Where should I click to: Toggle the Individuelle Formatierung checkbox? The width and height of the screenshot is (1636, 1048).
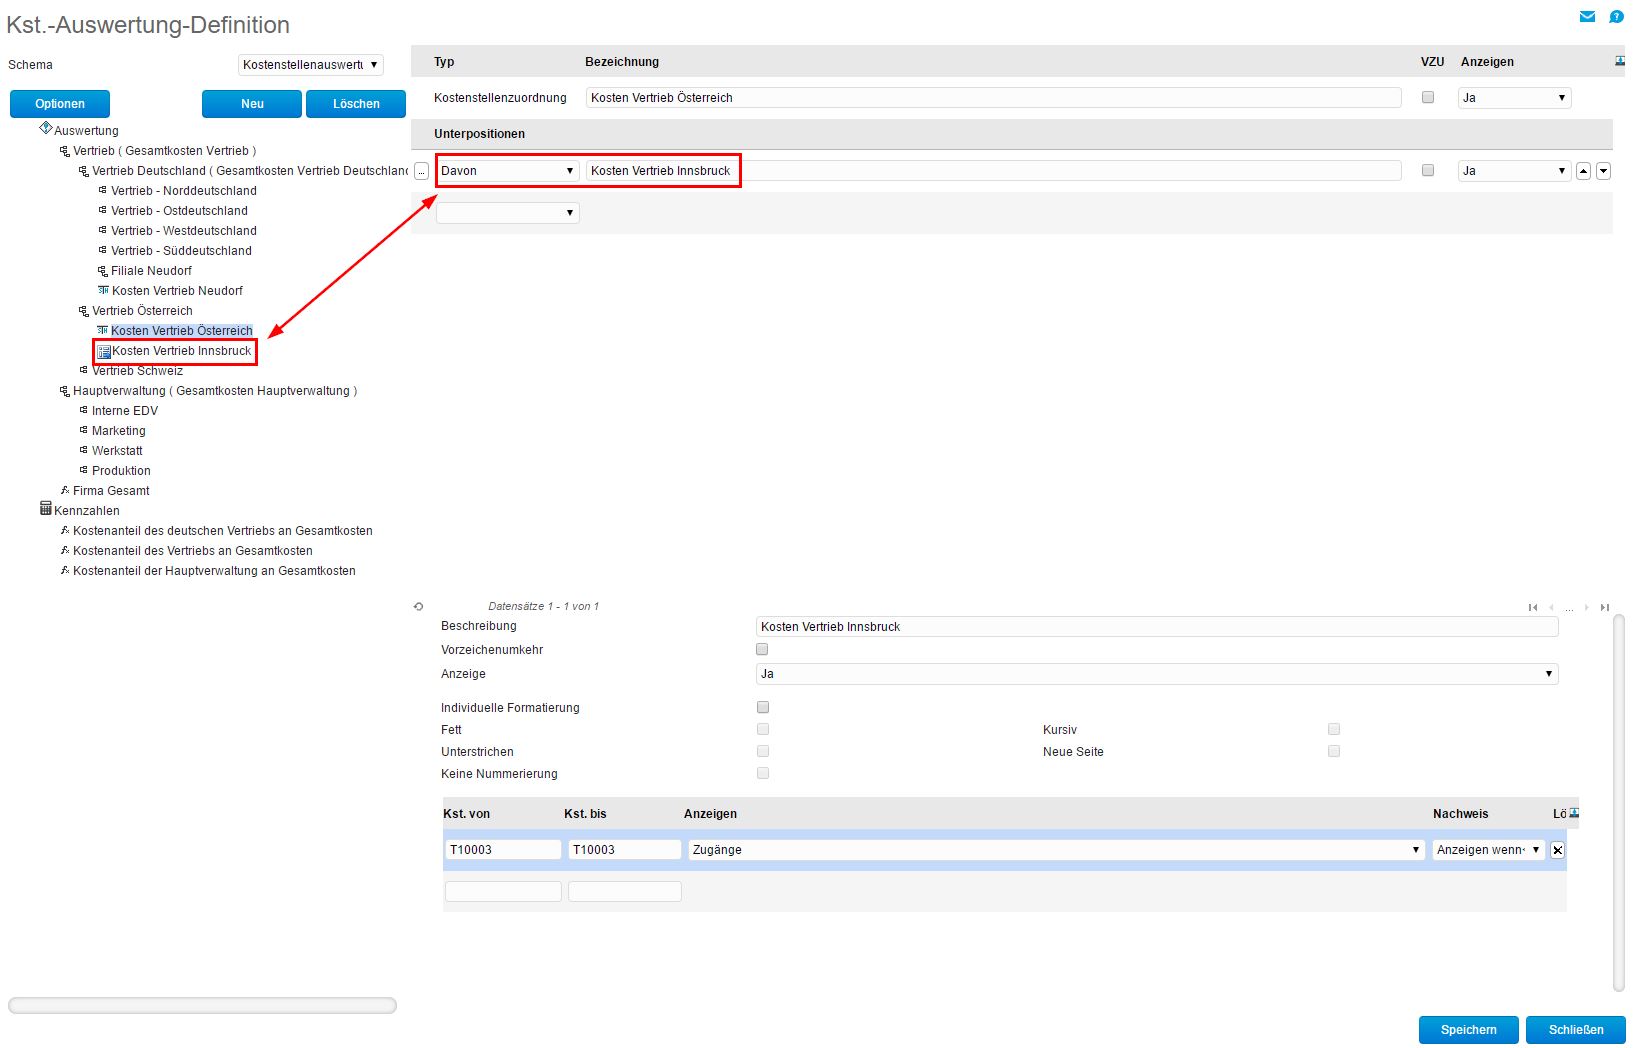click(762, 707)
